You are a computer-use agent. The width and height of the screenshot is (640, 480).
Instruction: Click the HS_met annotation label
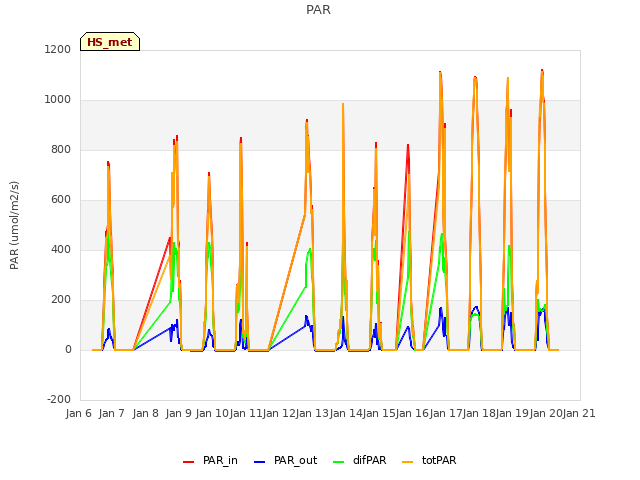(x=110, y=42)
